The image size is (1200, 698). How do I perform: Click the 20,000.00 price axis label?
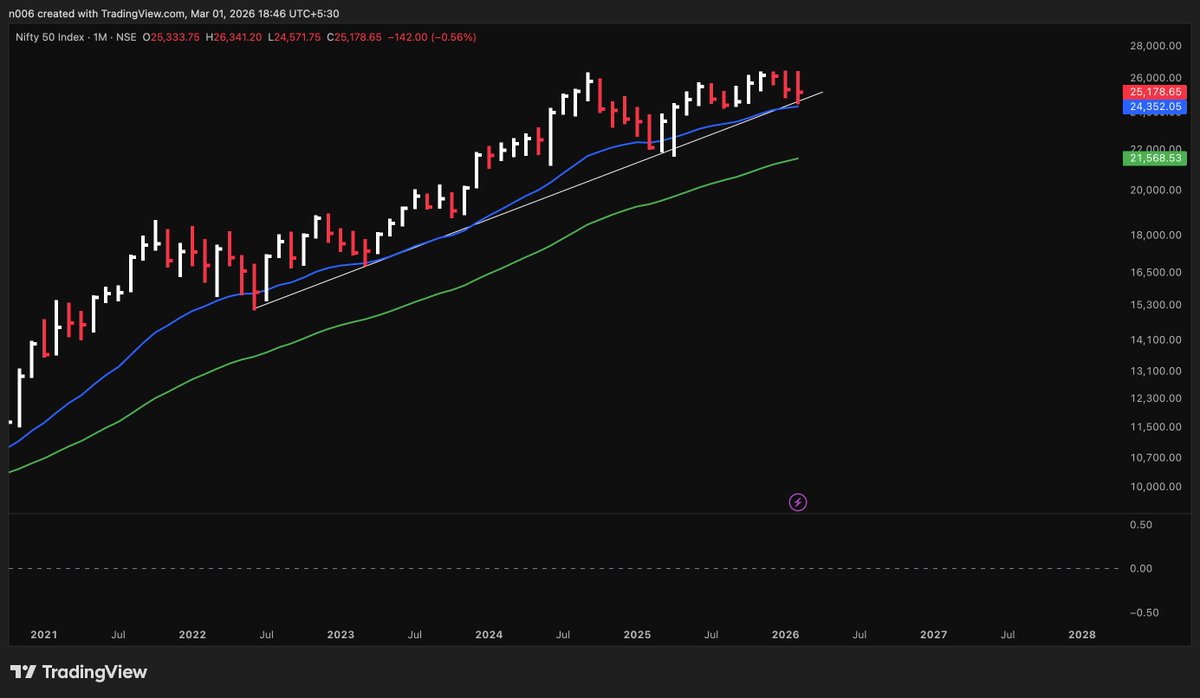tap(1154, 190)
